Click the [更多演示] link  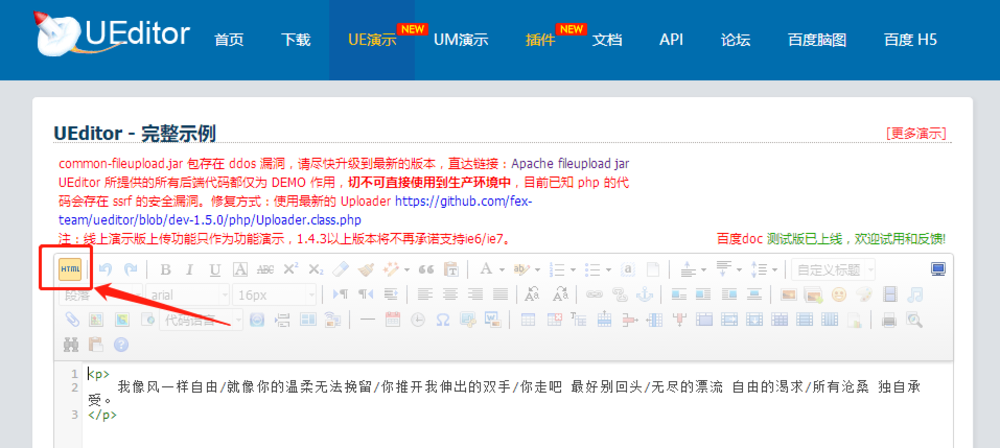(x=916, y=133)
